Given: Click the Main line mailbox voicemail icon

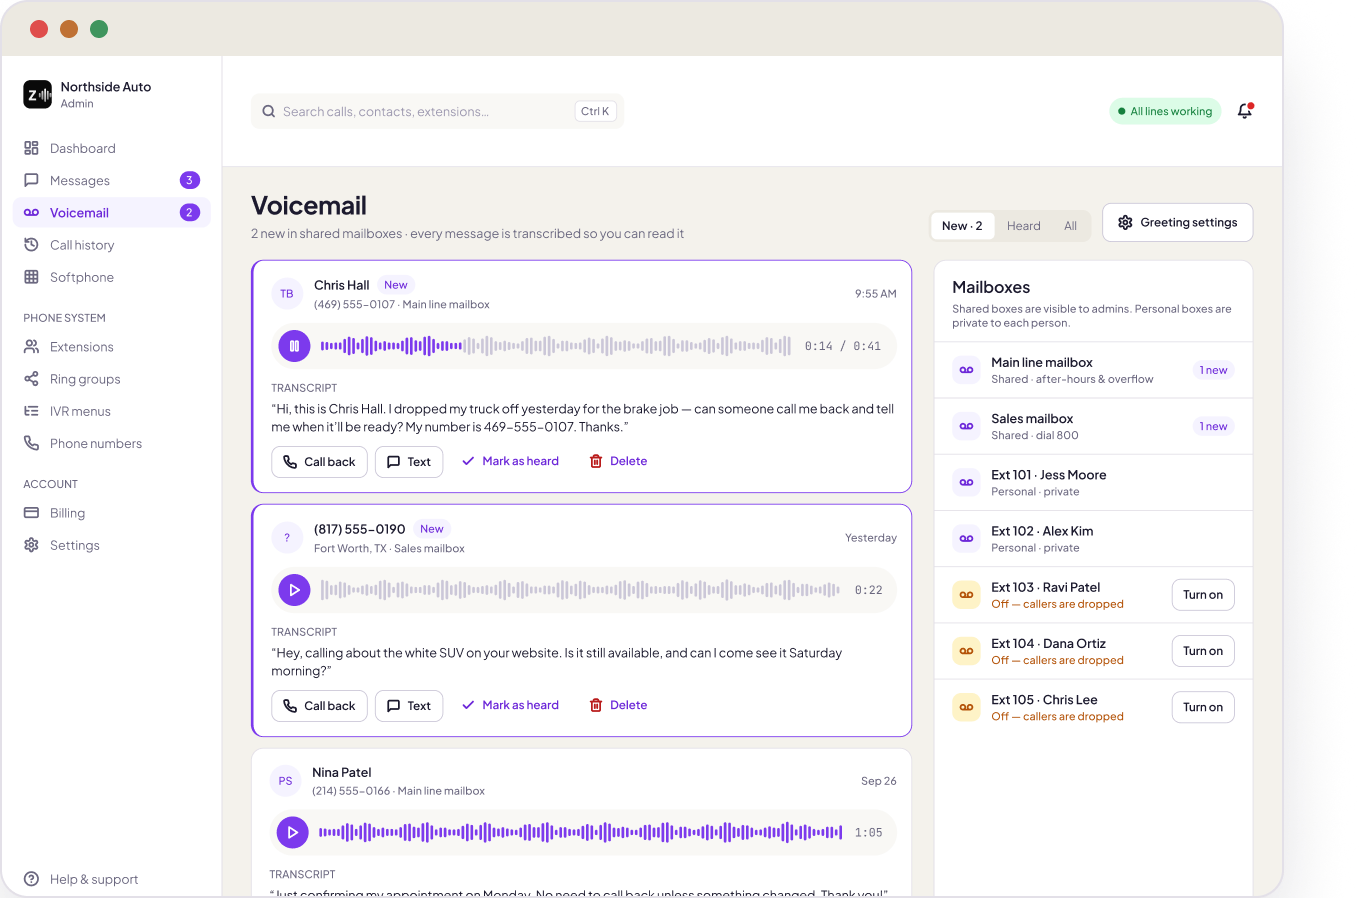Looking at the screenshot, I should (x=966, y=370).
